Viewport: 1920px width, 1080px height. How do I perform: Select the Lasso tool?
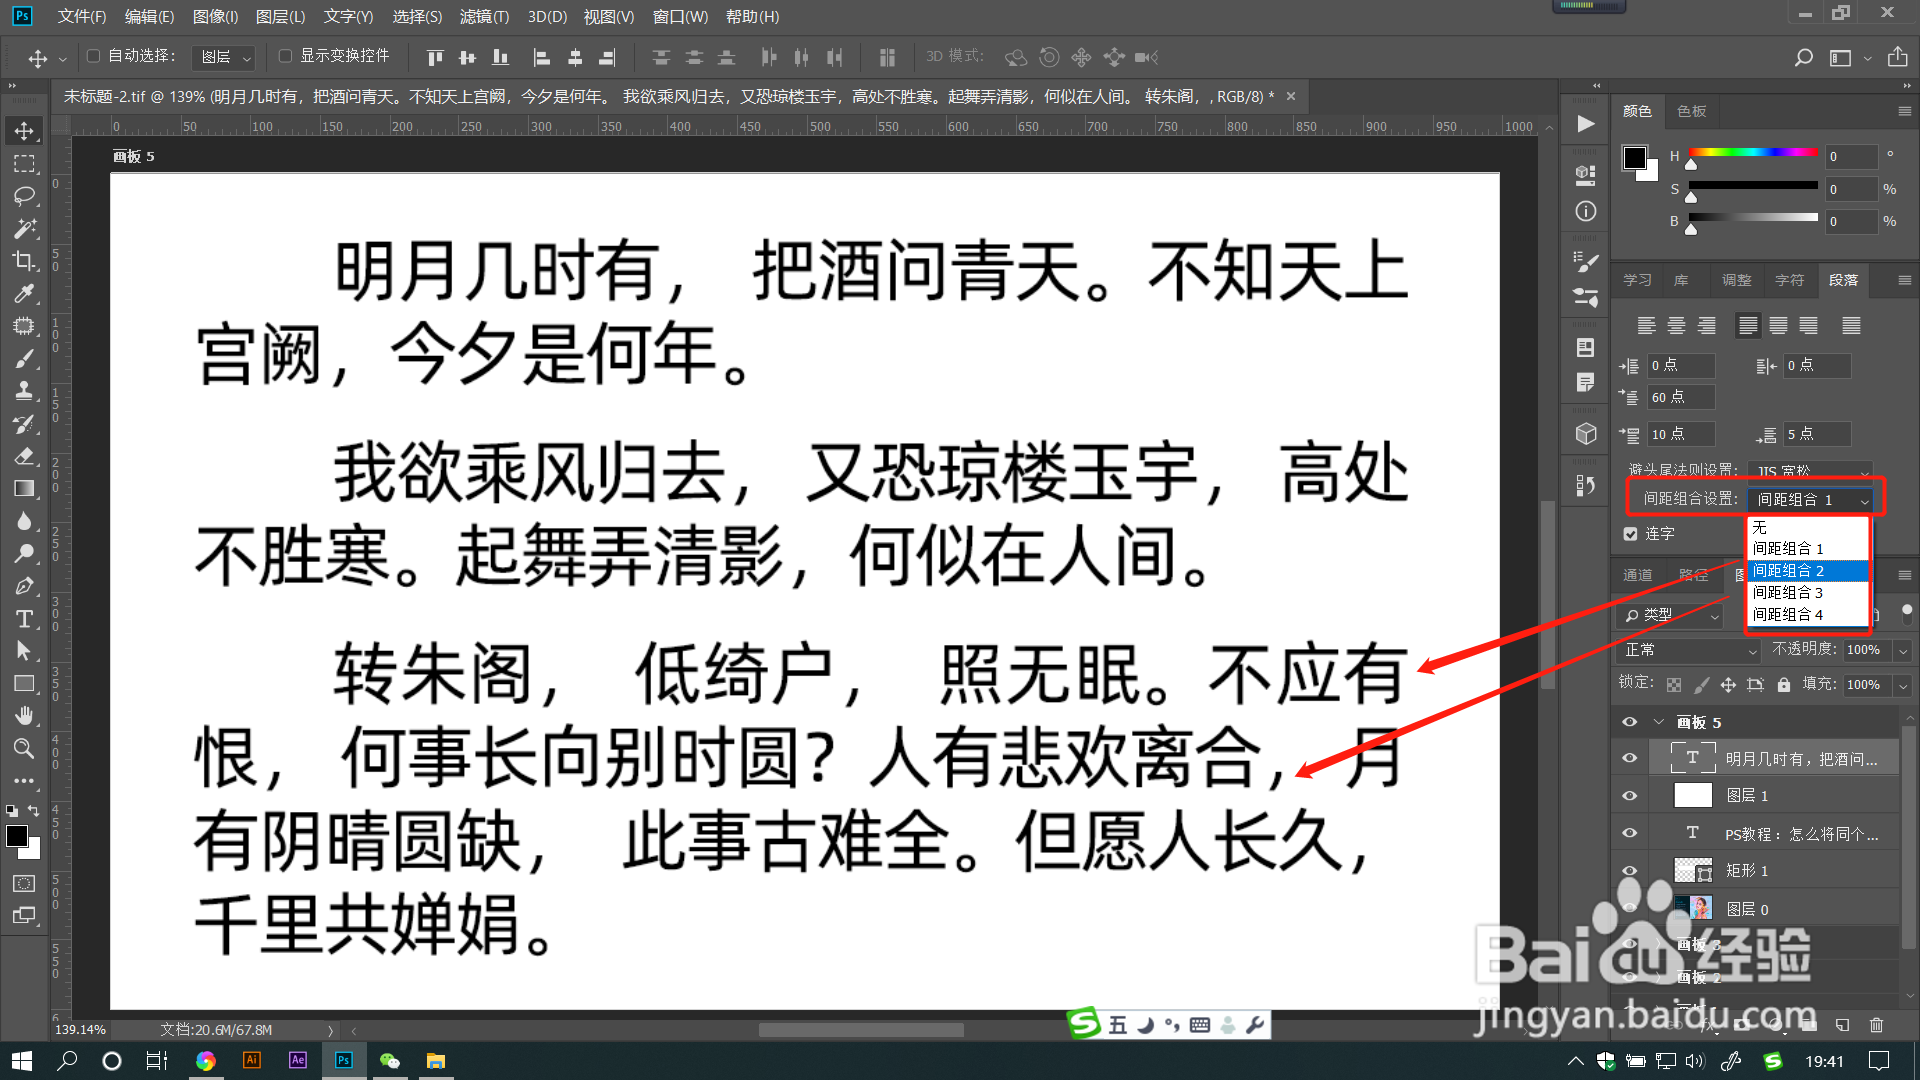coord(24,196)
